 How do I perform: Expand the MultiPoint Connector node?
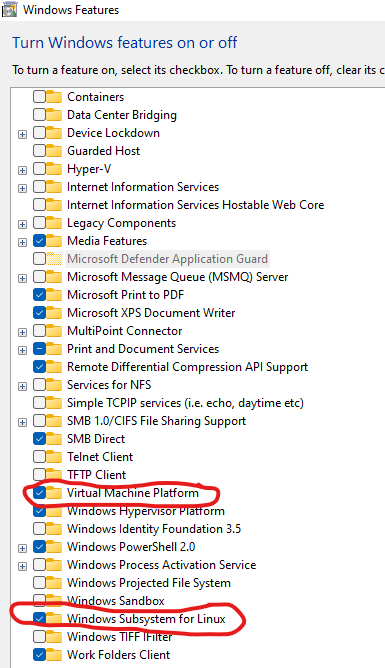point(23,332)
